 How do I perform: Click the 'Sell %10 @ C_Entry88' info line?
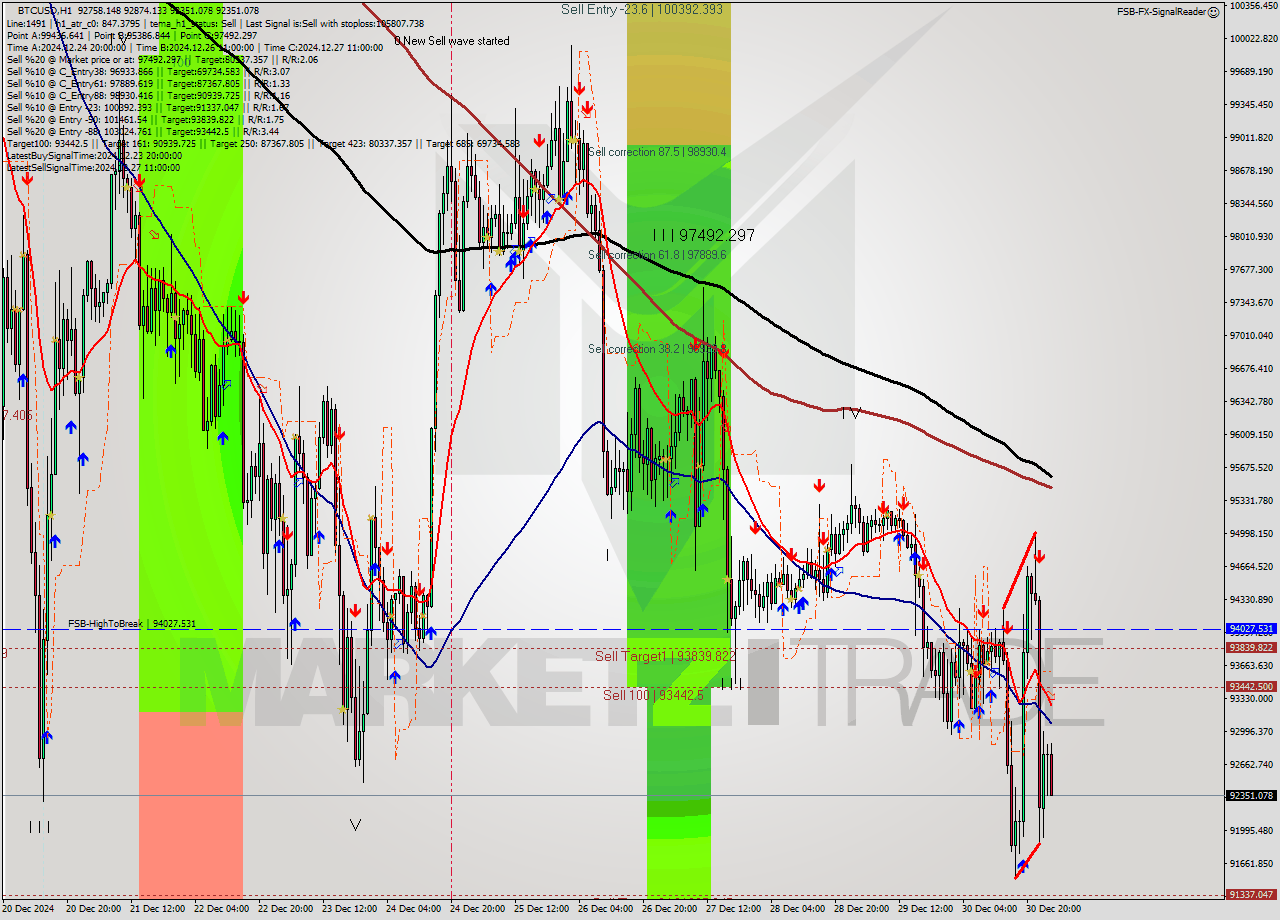point(148,95)
